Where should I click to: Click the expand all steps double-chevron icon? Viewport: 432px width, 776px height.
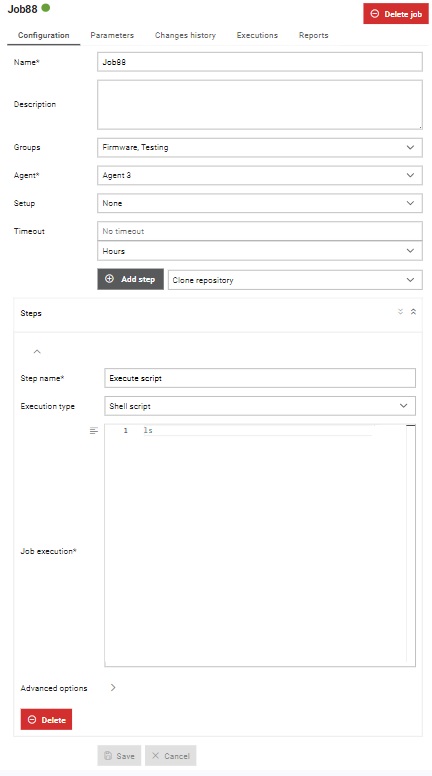(x=400, y=312)
